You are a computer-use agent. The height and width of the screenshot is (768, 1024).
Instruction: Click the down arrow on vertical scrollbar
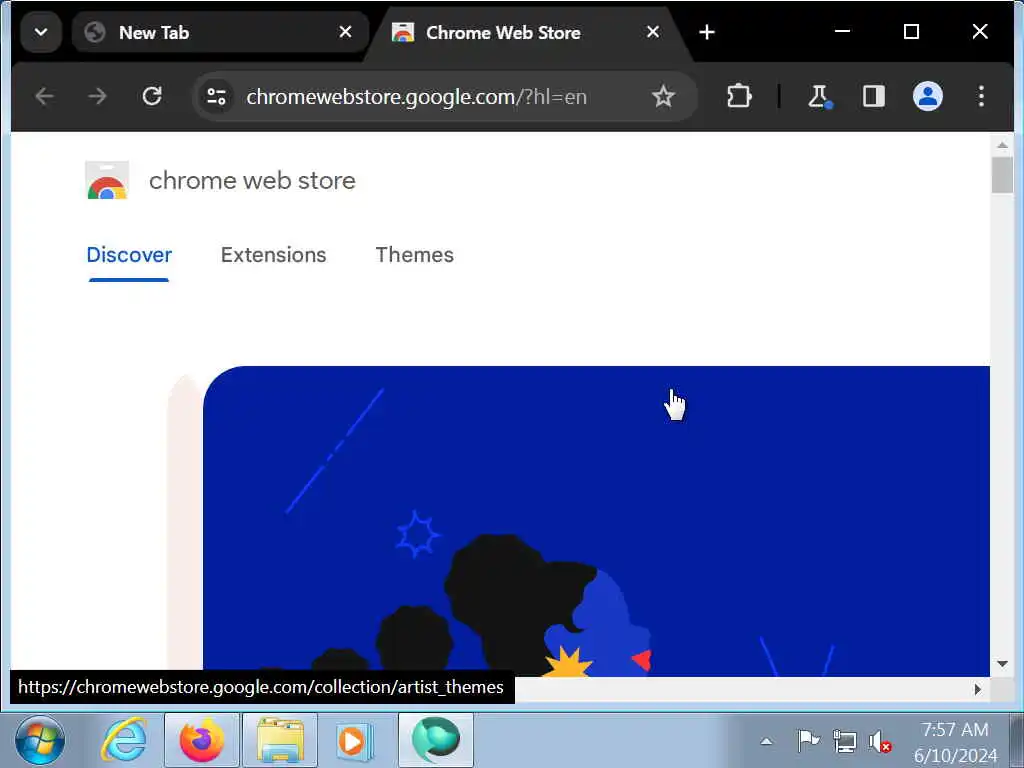point(1002,664)
